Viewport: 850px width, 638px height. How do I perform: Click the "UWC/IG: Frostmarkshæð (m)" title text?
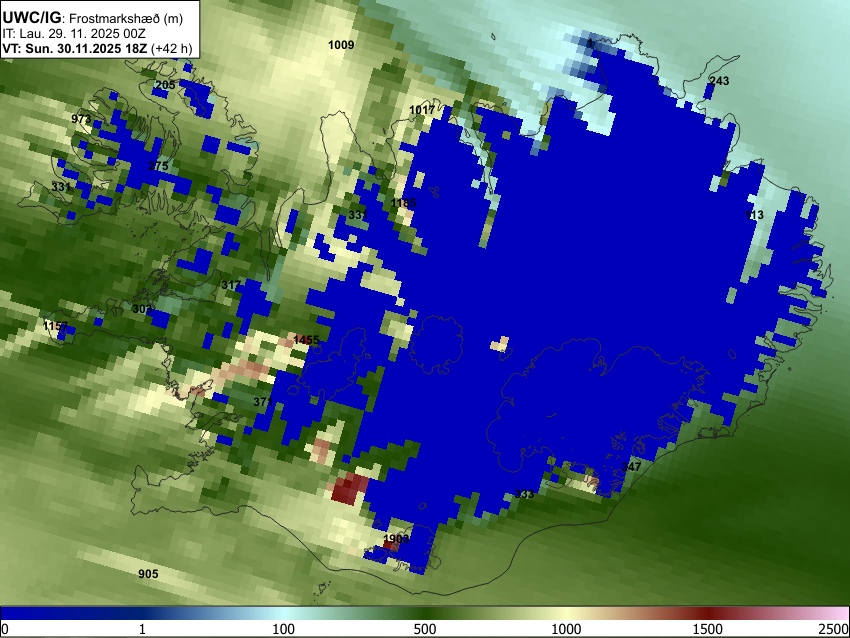click(x=93, y=18)
